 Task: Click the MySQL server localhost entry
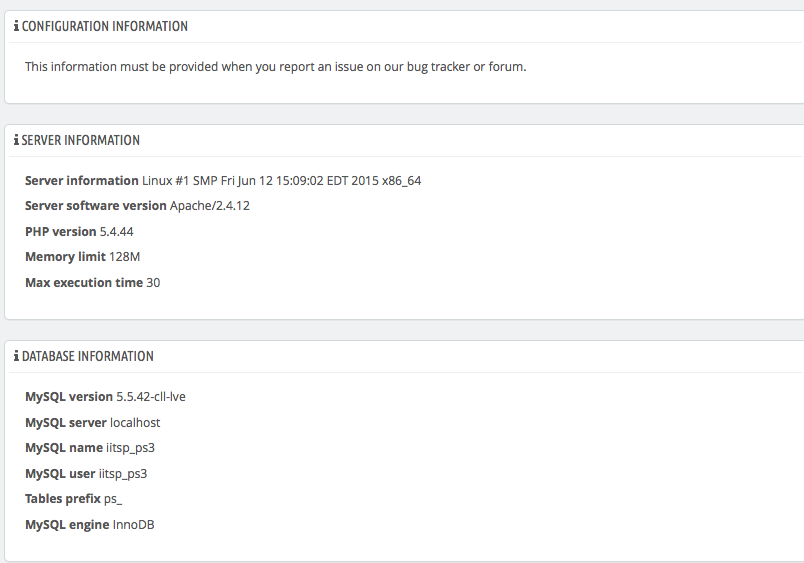[92, 423]
